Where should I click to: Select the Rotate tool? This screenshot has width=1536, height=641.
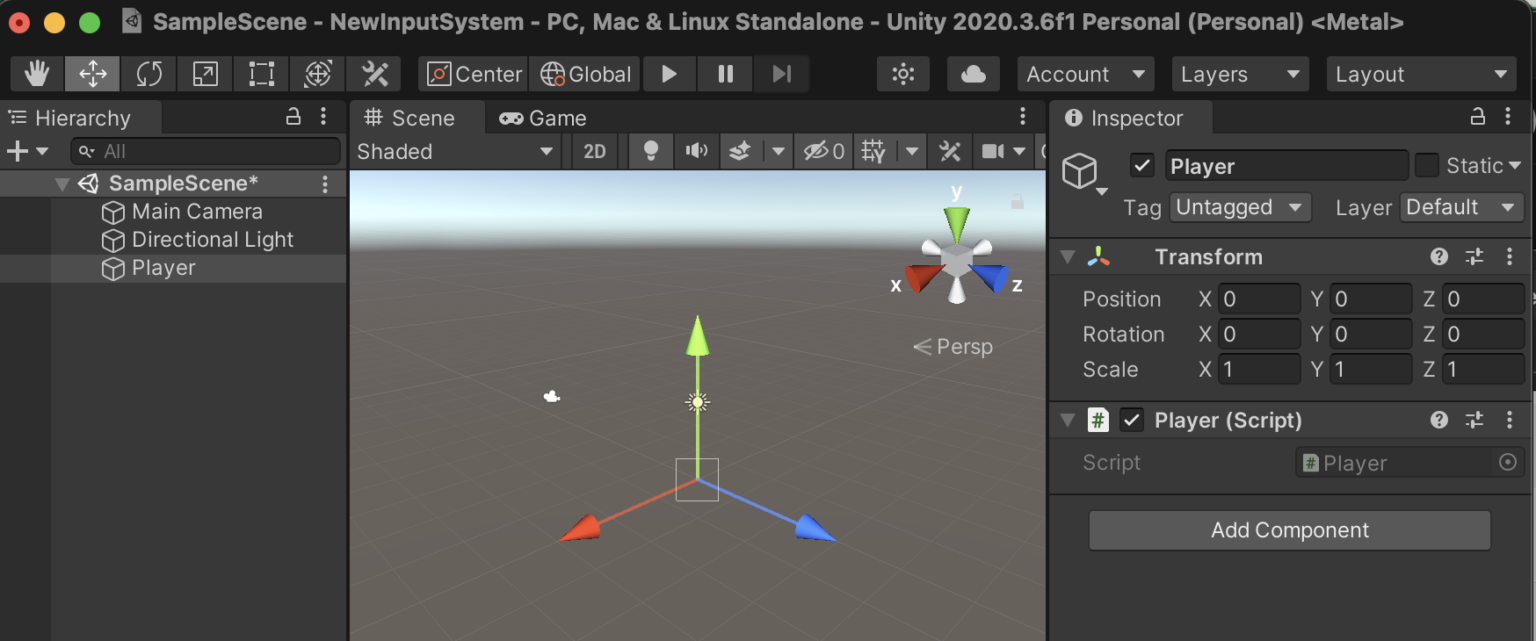(148, 73)
